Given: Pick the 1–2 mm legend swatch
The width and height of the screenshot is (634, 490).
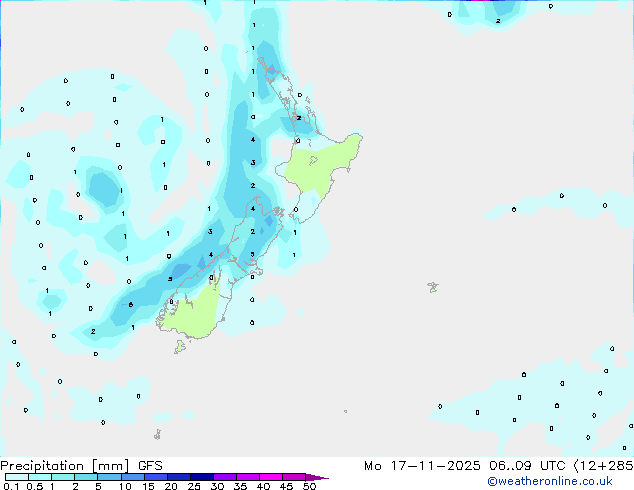Looking at the screenshot, I should [63, 477].
